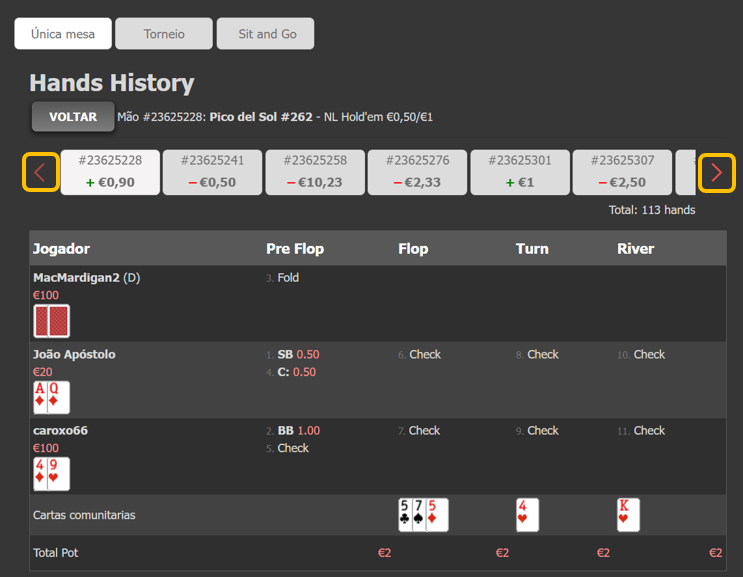
Task: Click the river card King of hearts
Action: [x=628, y=515]
